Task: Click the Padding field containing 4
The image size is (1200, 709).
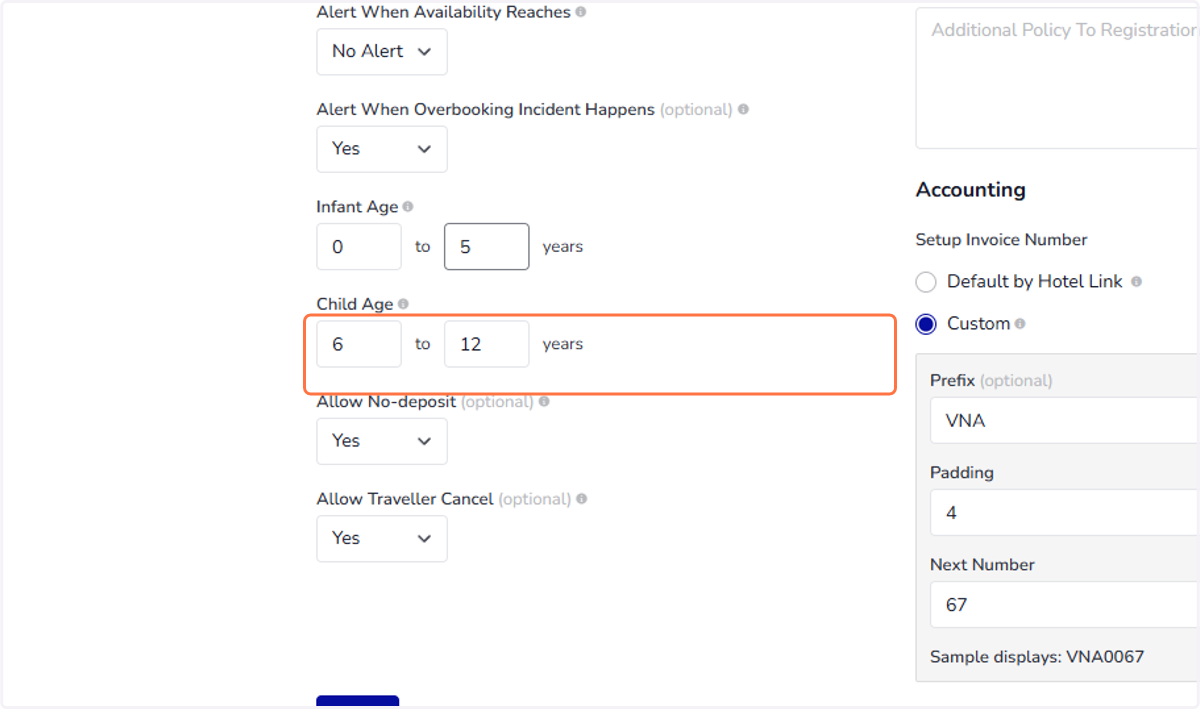Action: coord(1065,513)
